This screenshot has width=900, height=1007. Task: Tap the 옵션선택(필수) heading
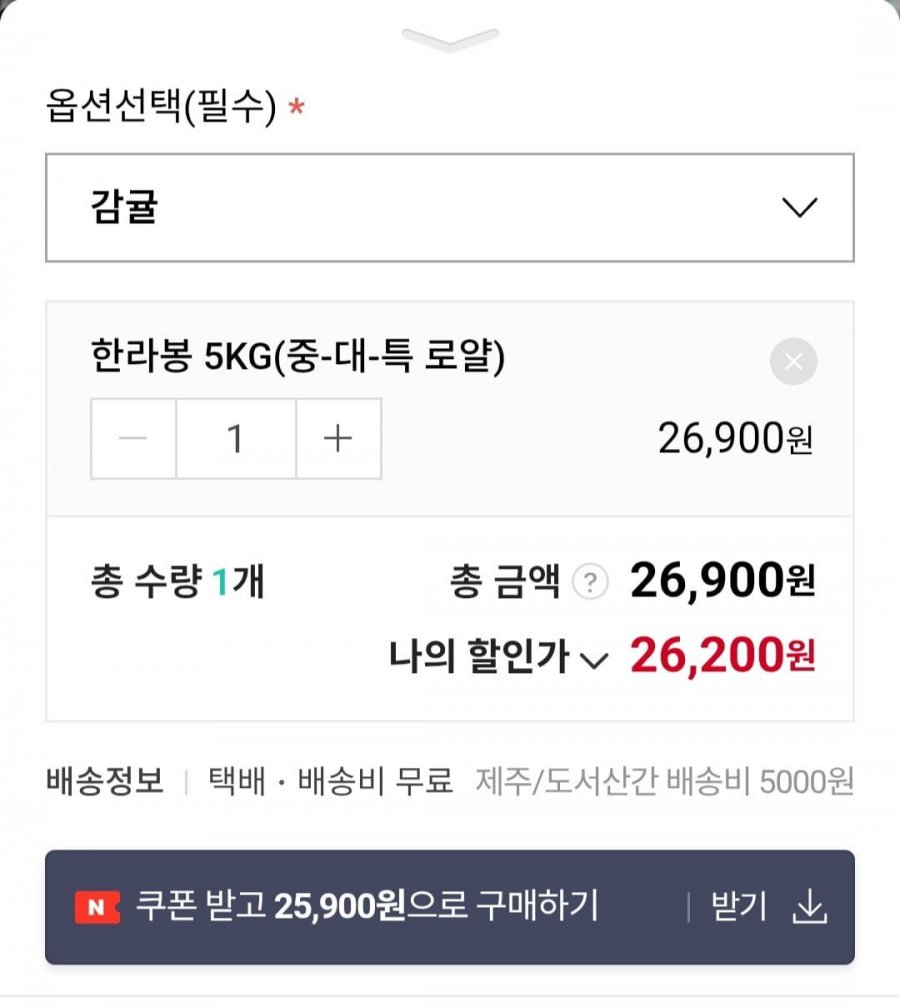[x=160, y=107]
